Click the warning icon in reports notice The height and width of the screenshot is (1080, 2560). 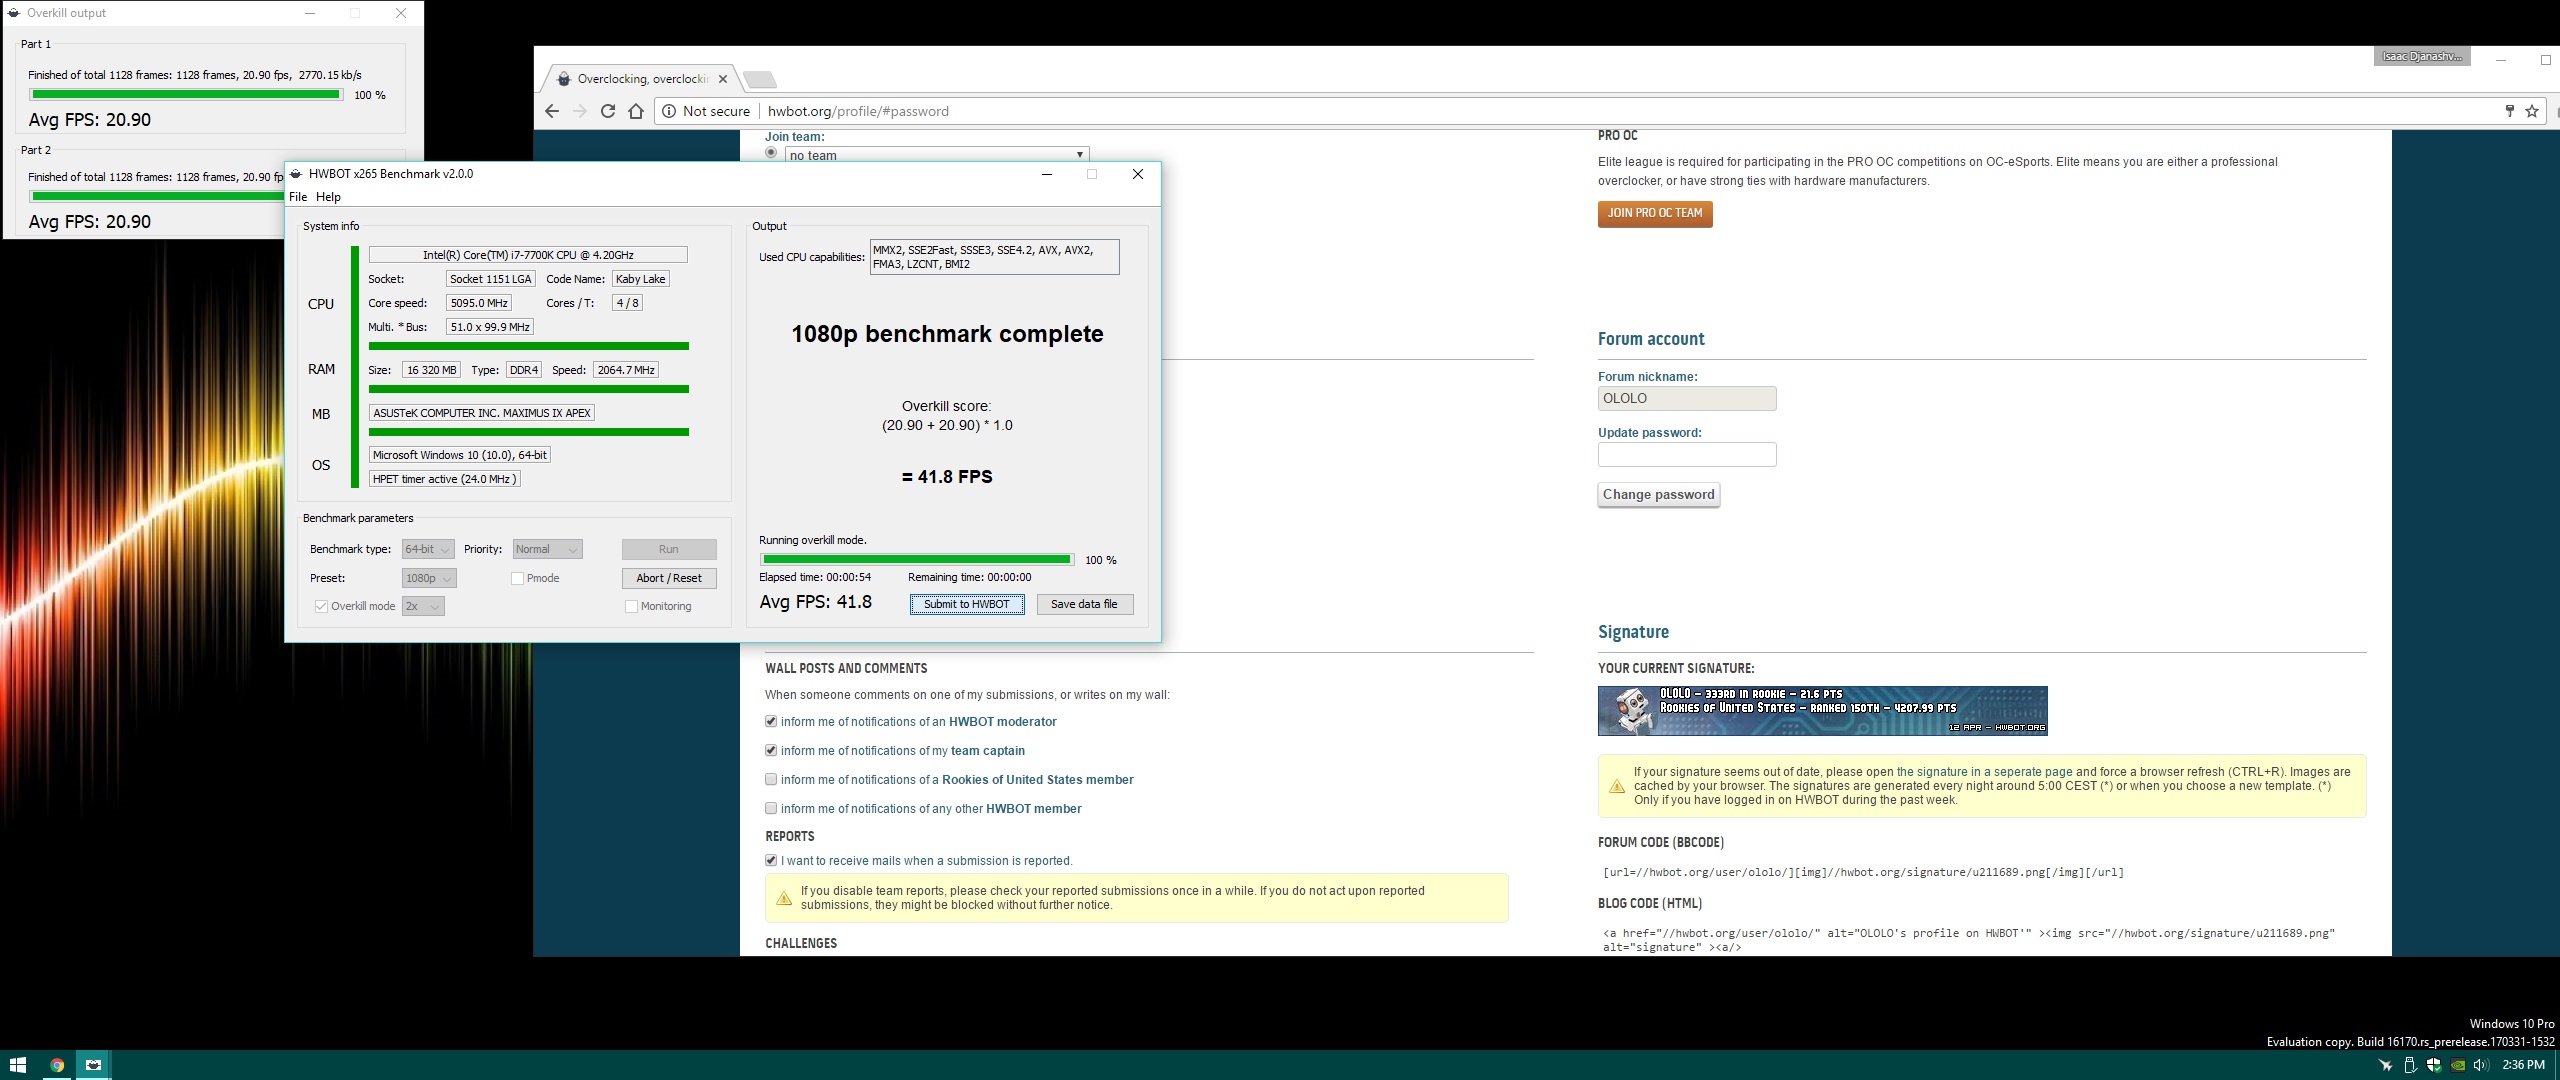784,898
